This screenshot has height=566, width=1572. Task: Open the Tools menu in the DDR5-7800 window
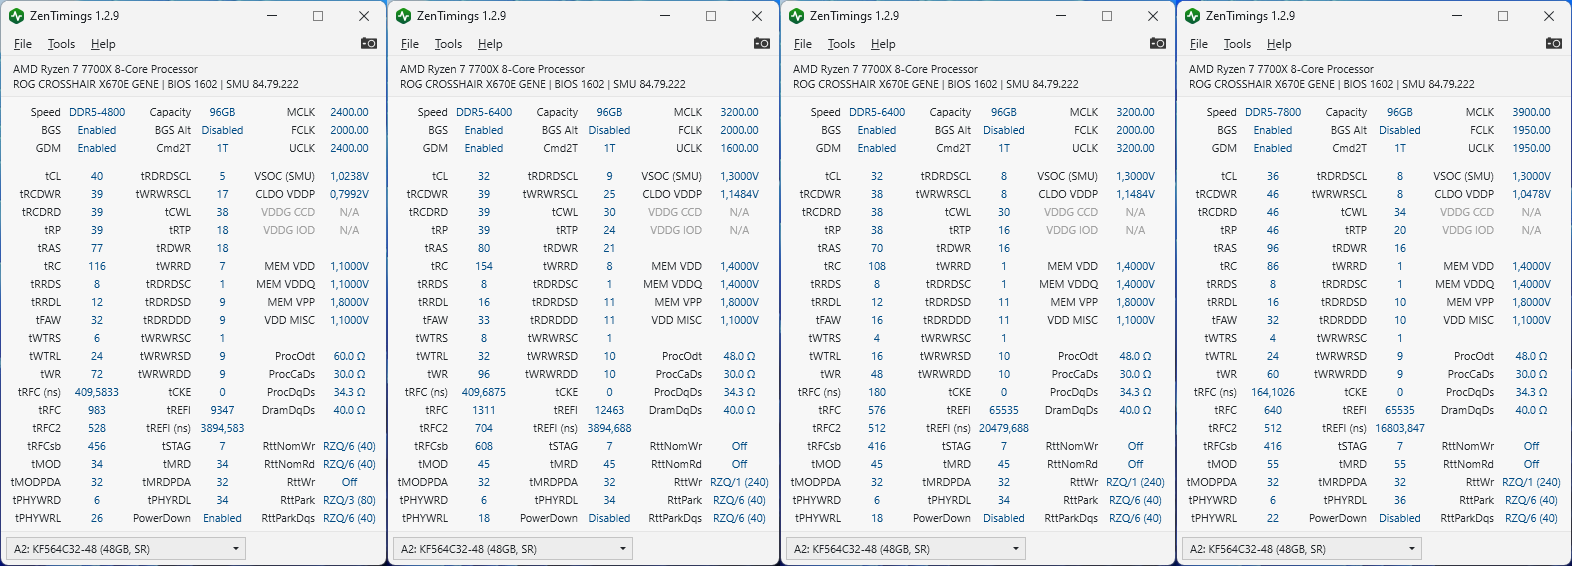tap(1237, 44)
